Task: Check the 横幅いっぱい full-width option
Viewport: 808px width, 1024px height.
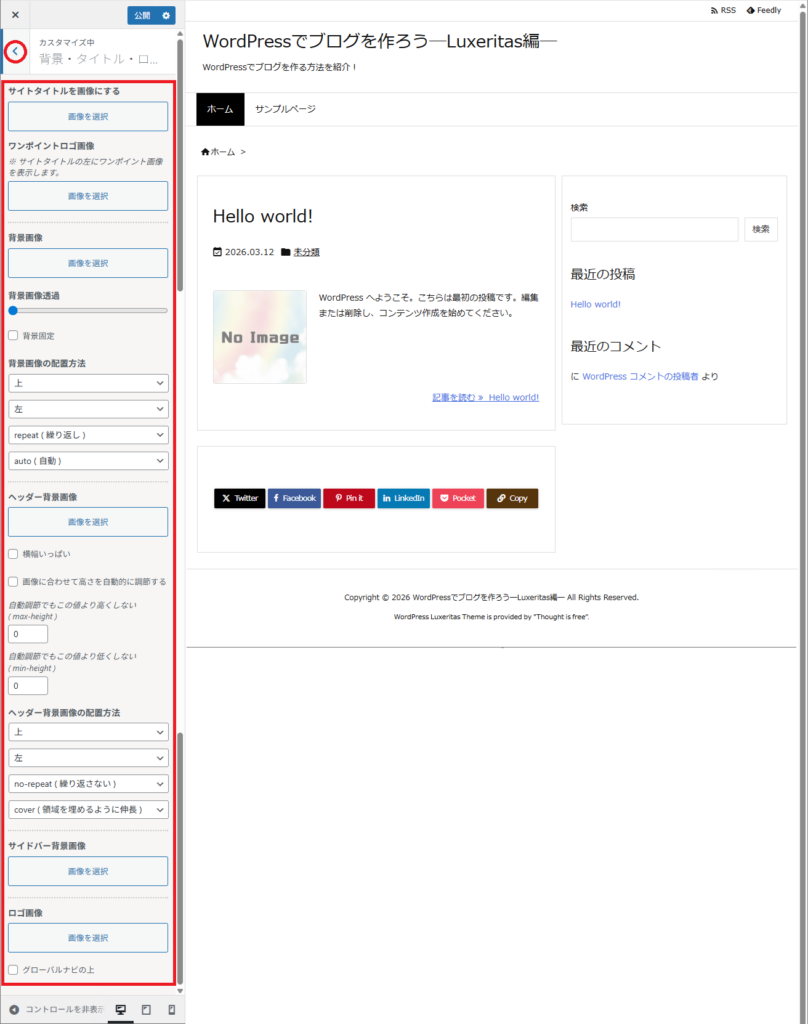Action: tap(14, 553)
